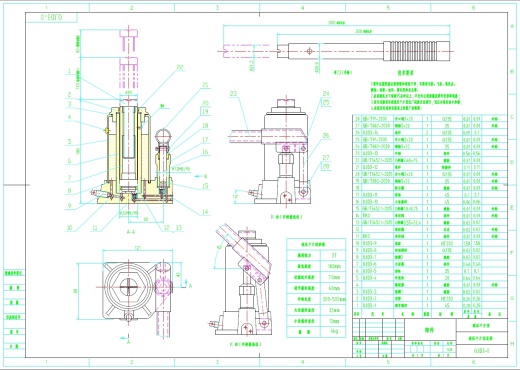Click code QJ03-9 in parts list
520x370 pixels.
(x=369, y=243)
